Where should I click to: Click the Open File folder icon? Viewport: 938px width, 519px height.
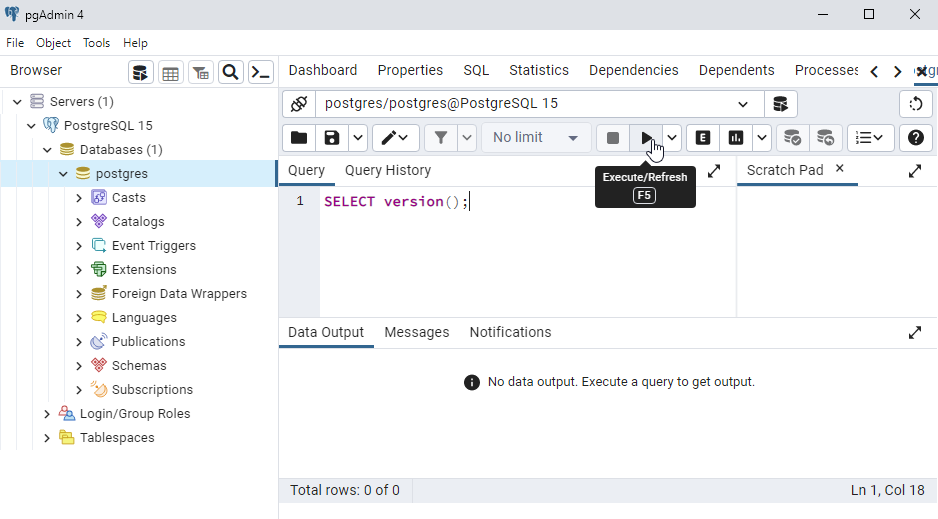pos(298,138)
